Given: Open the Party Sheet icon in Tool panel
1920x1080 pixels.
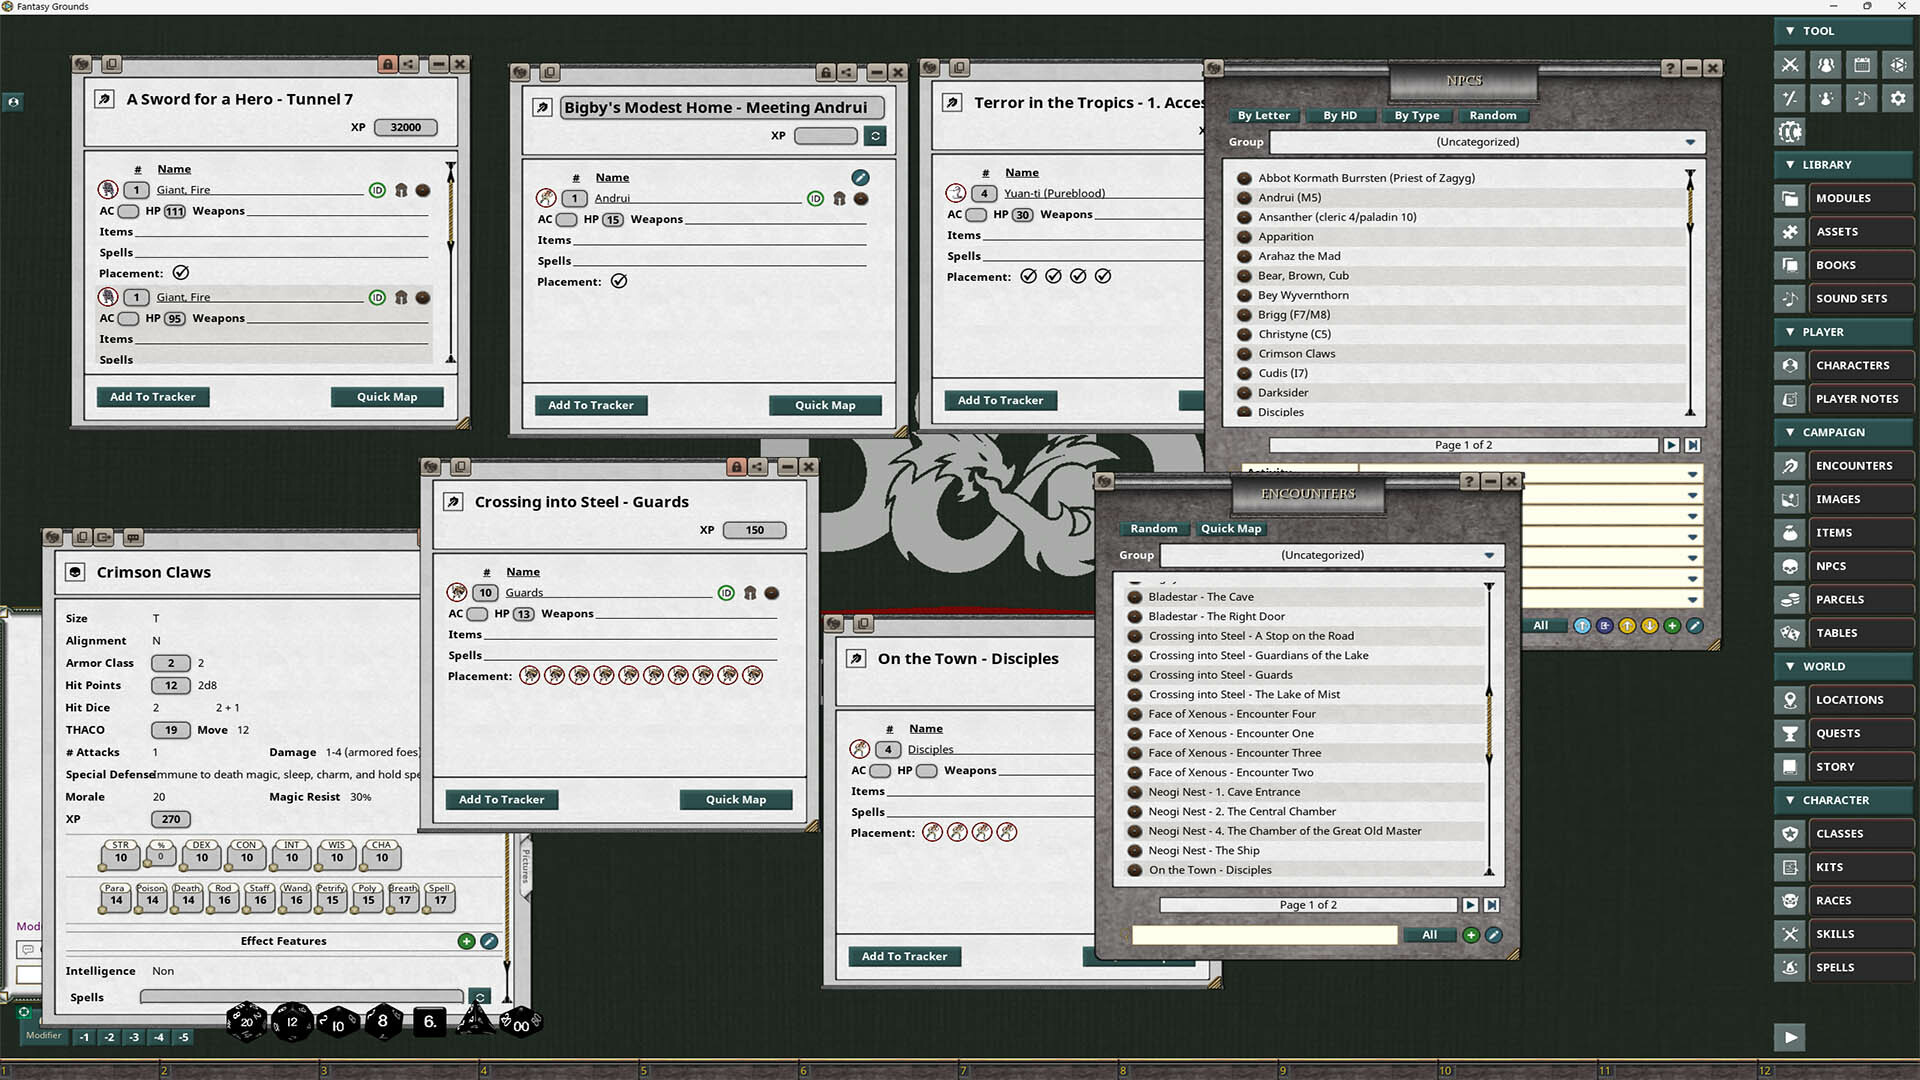Looking at the screenshot, I should (1825, 64).
